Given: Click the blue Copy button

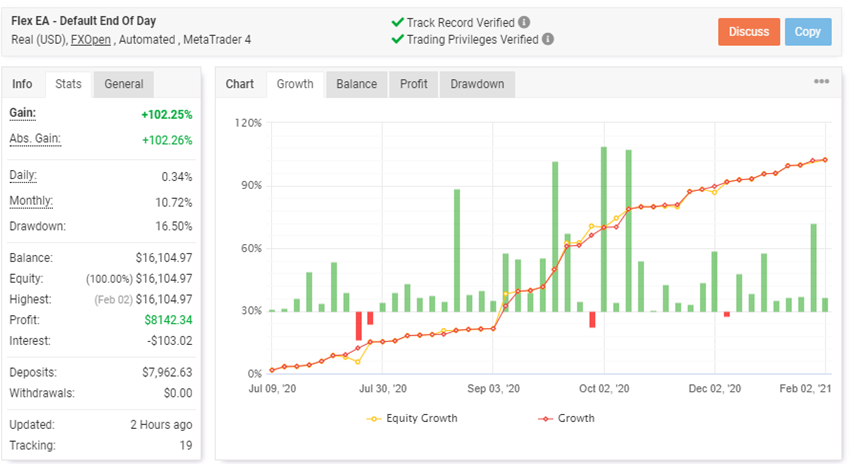Looking at the screenshot, I should 808,32.
